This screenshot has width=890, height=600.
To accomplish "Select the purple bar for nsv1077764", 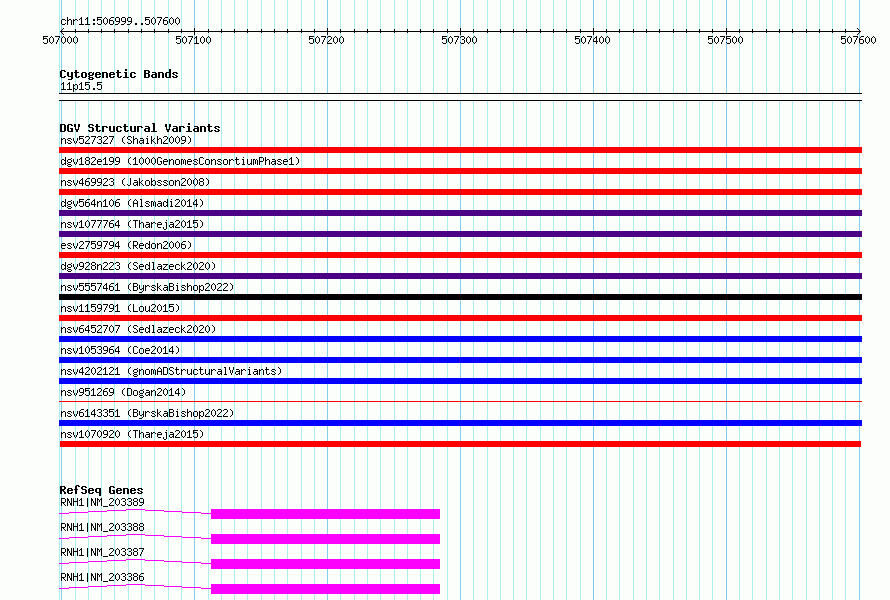I will pos(460,234).
